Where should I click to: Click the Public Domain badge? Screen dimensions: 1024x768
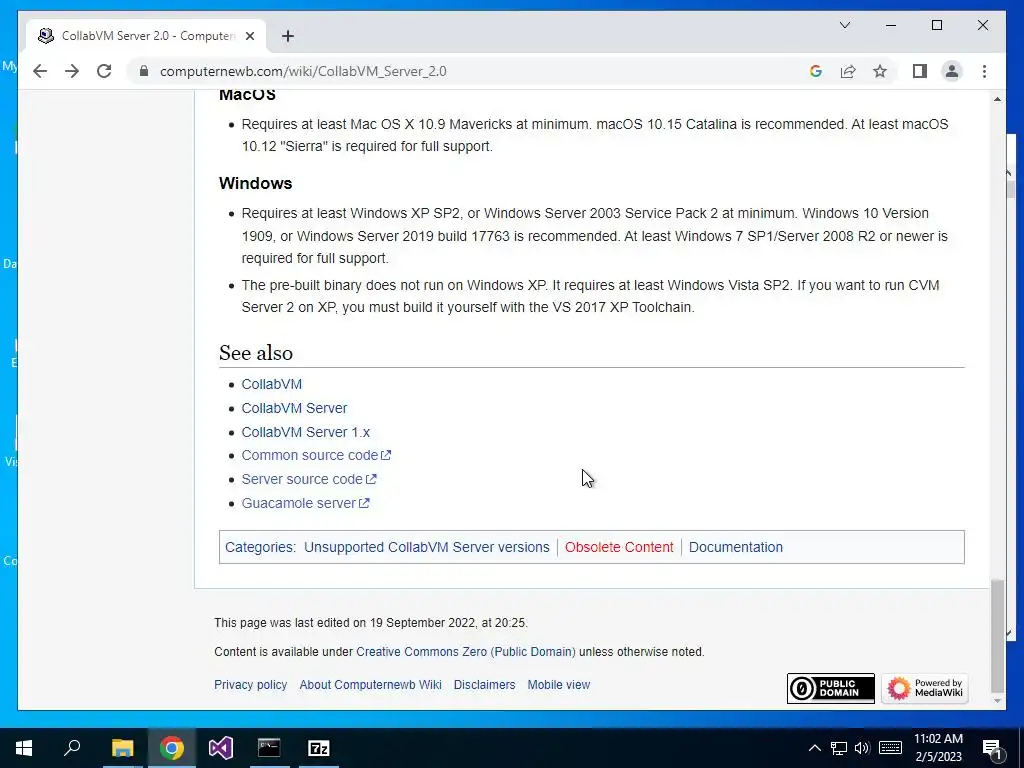(x=831, y=688)
